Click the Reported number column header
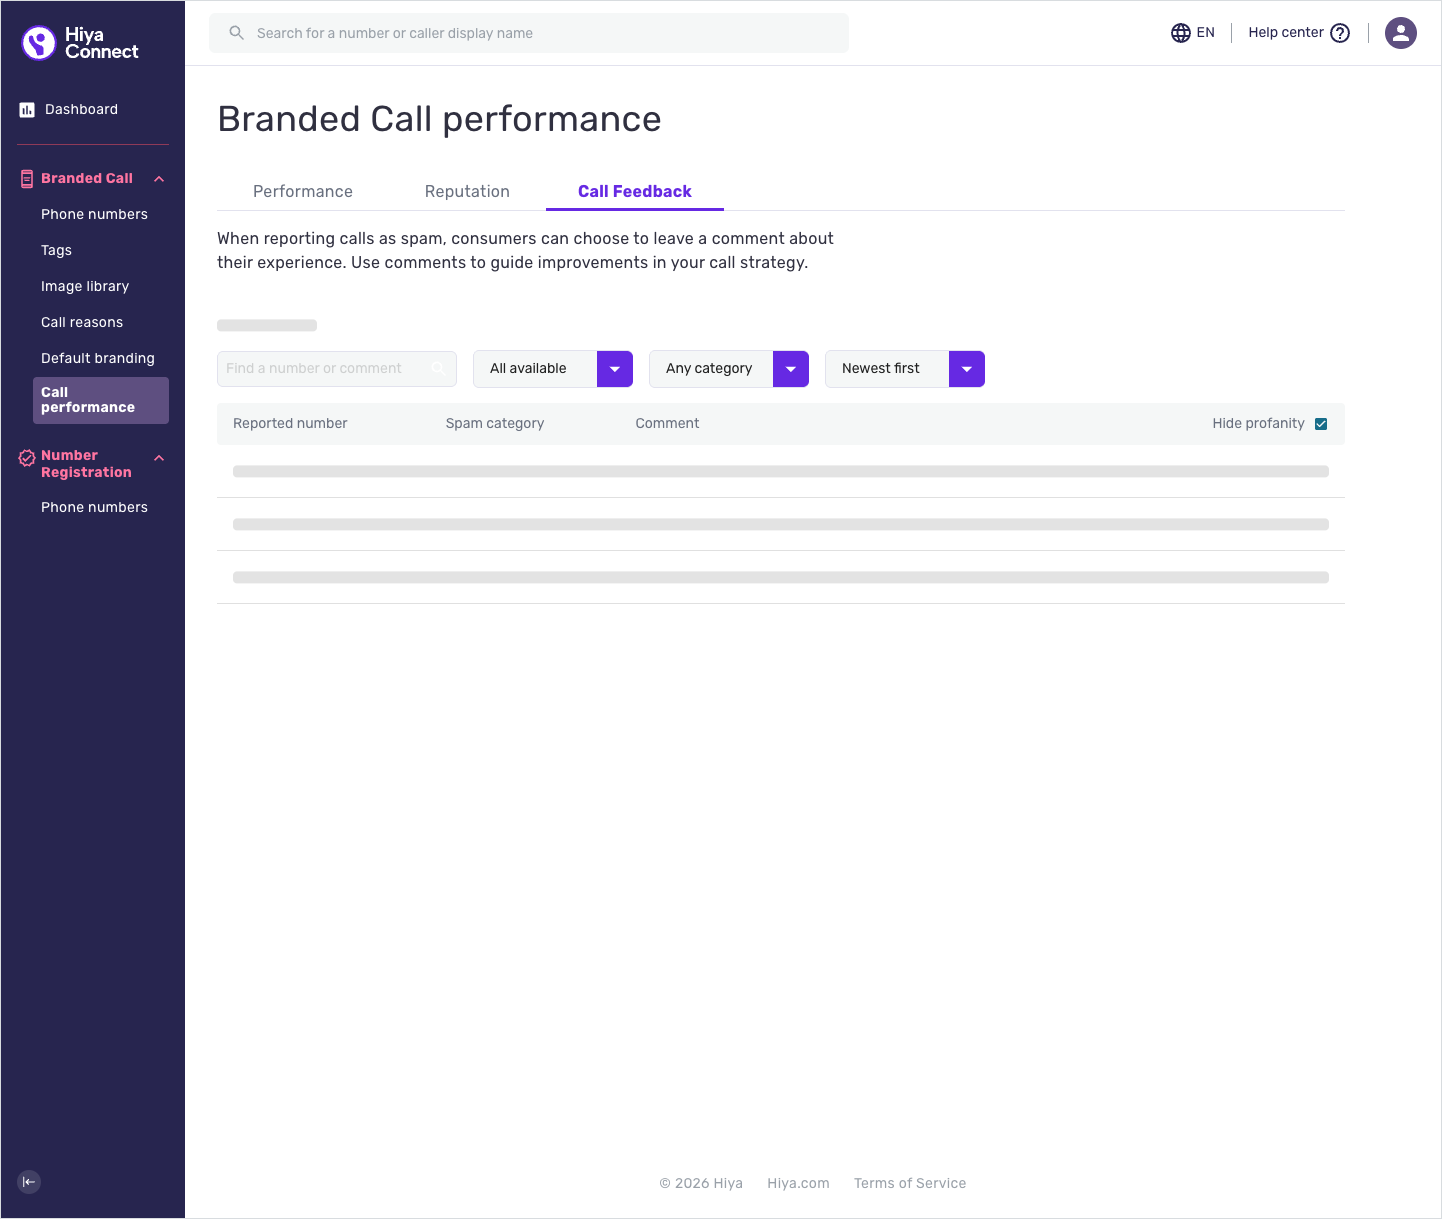 290,423
